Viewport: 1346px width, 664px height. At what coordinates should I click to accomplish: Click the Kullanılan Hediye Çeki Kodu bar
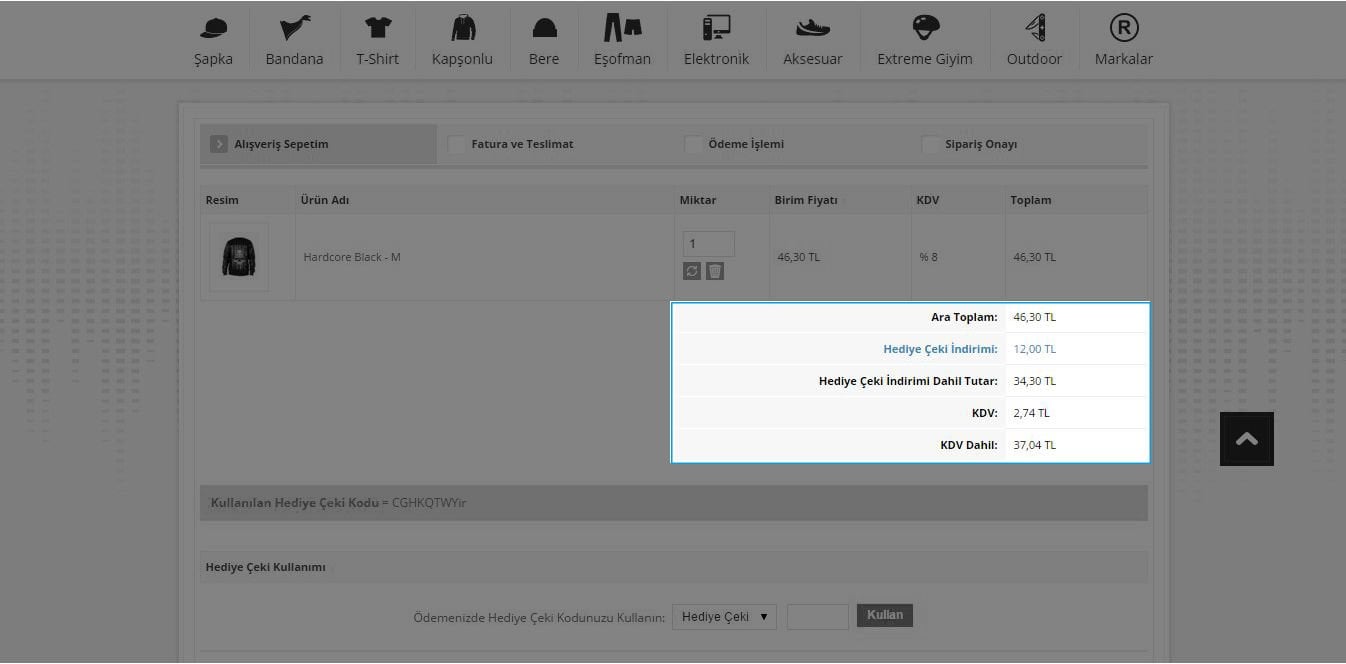pos(674,503)
